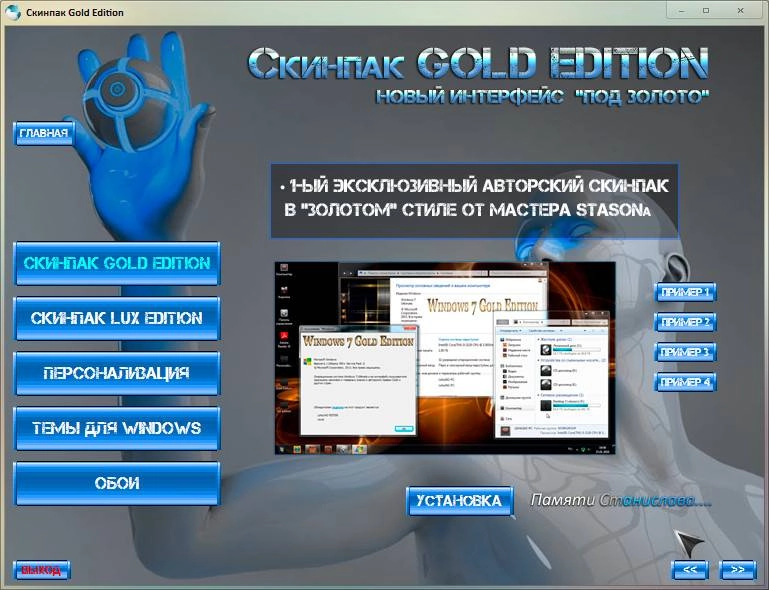Show ПРИМЕР 1 preview
The width and height of the screenshot is (769, 590).
click(685, 292)
